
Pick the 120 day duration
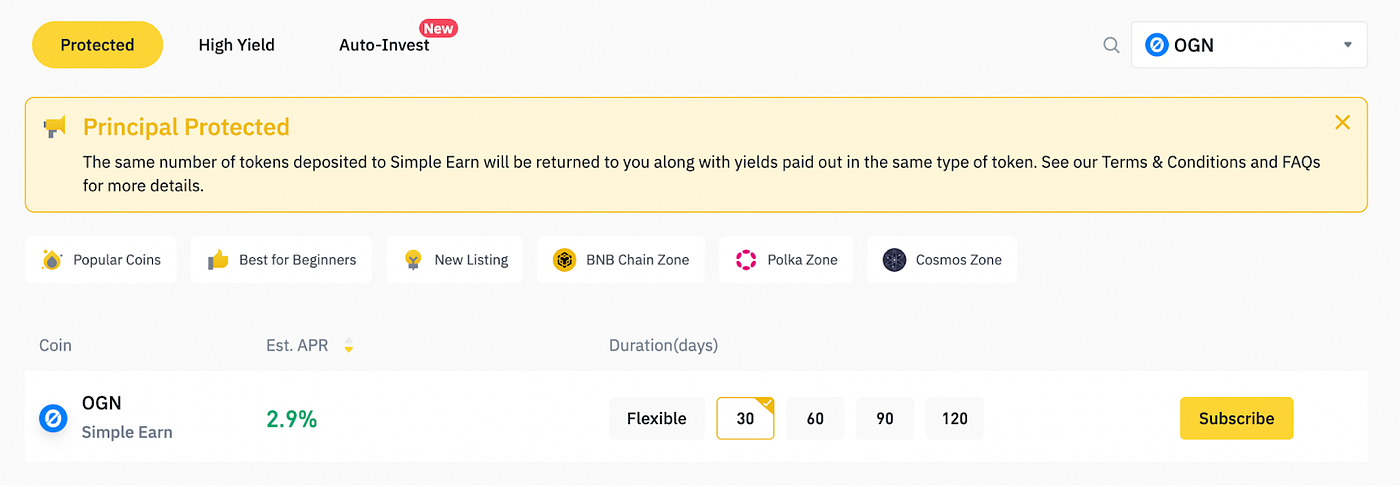click(955, 418)
